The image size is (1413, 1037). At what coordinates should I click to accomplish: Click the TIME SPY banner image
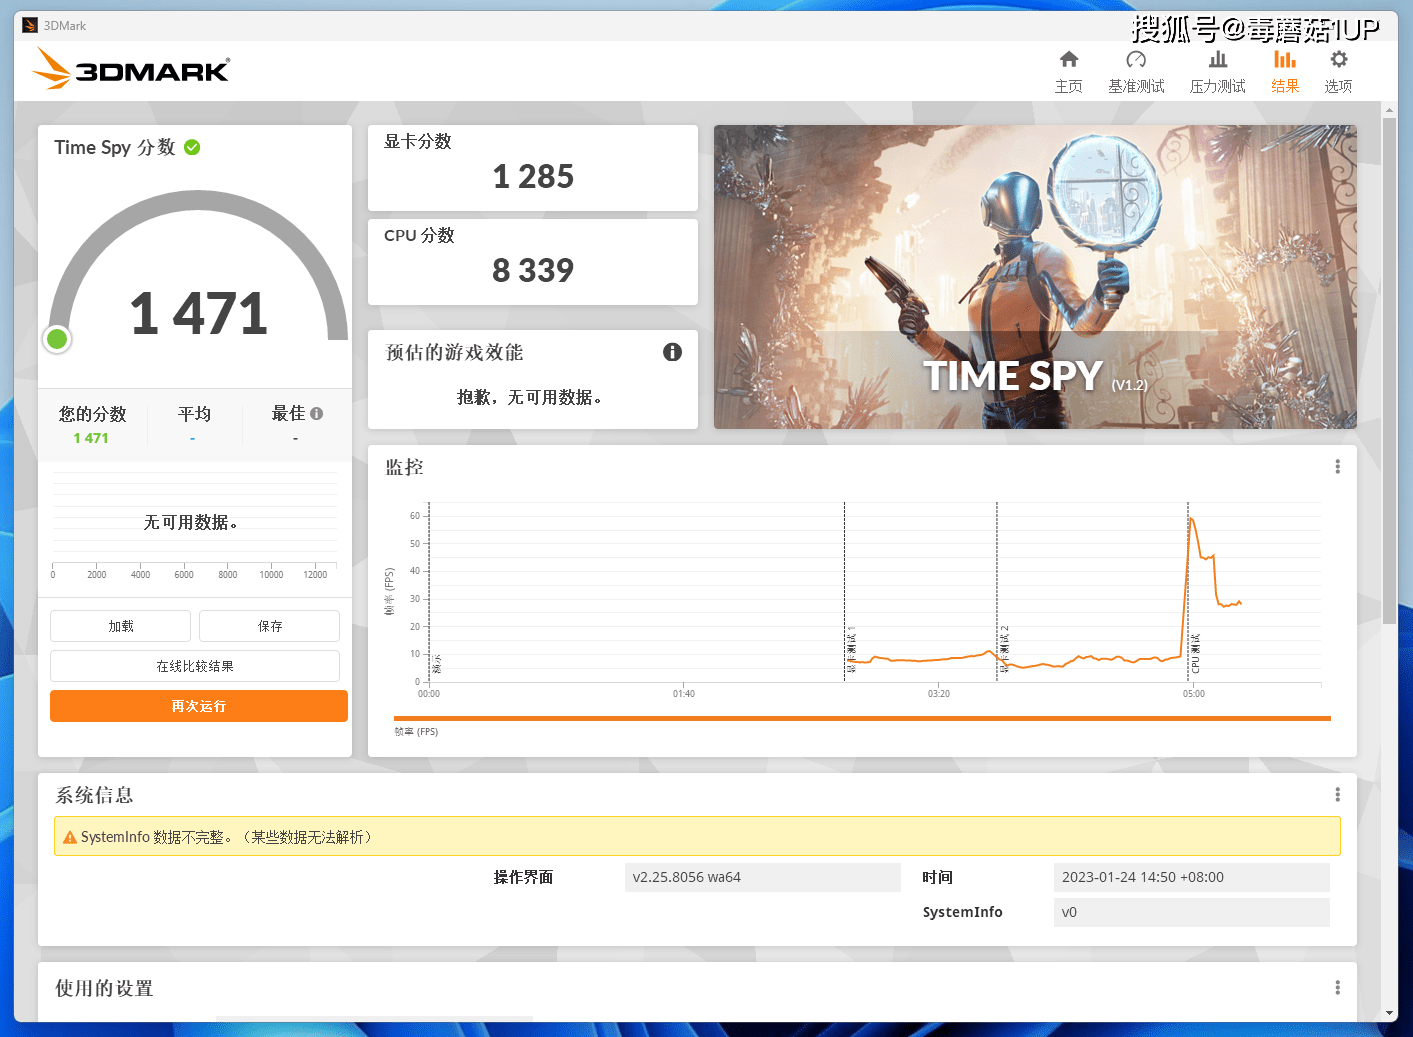(x=1035, y=277)
